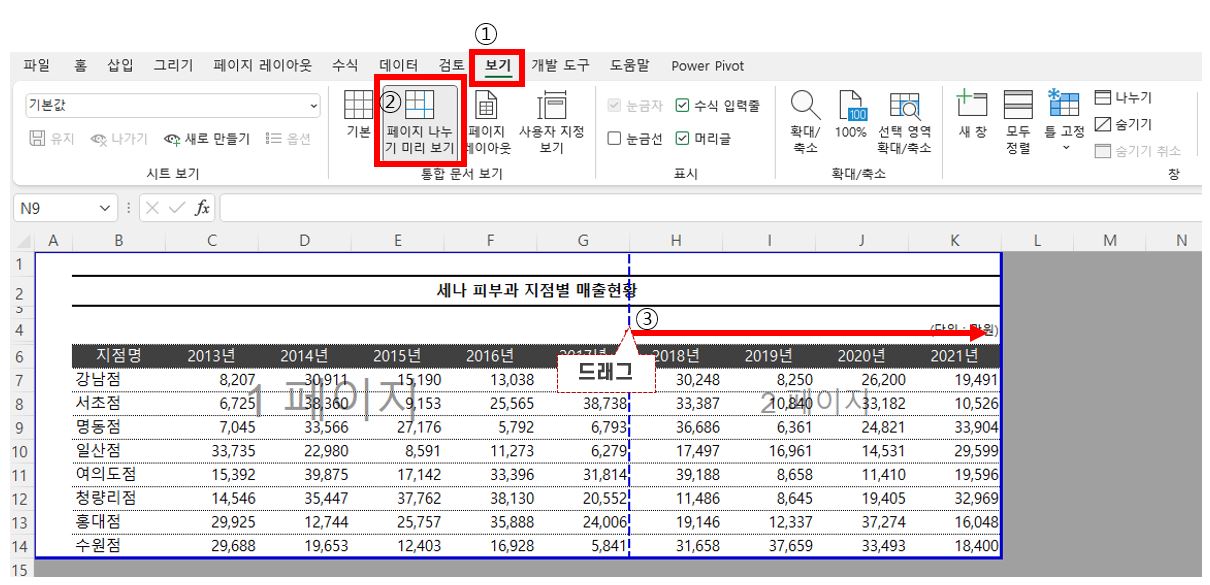Select row 15 header
The height and width of the screenshot is (585, 1210).
19,570
